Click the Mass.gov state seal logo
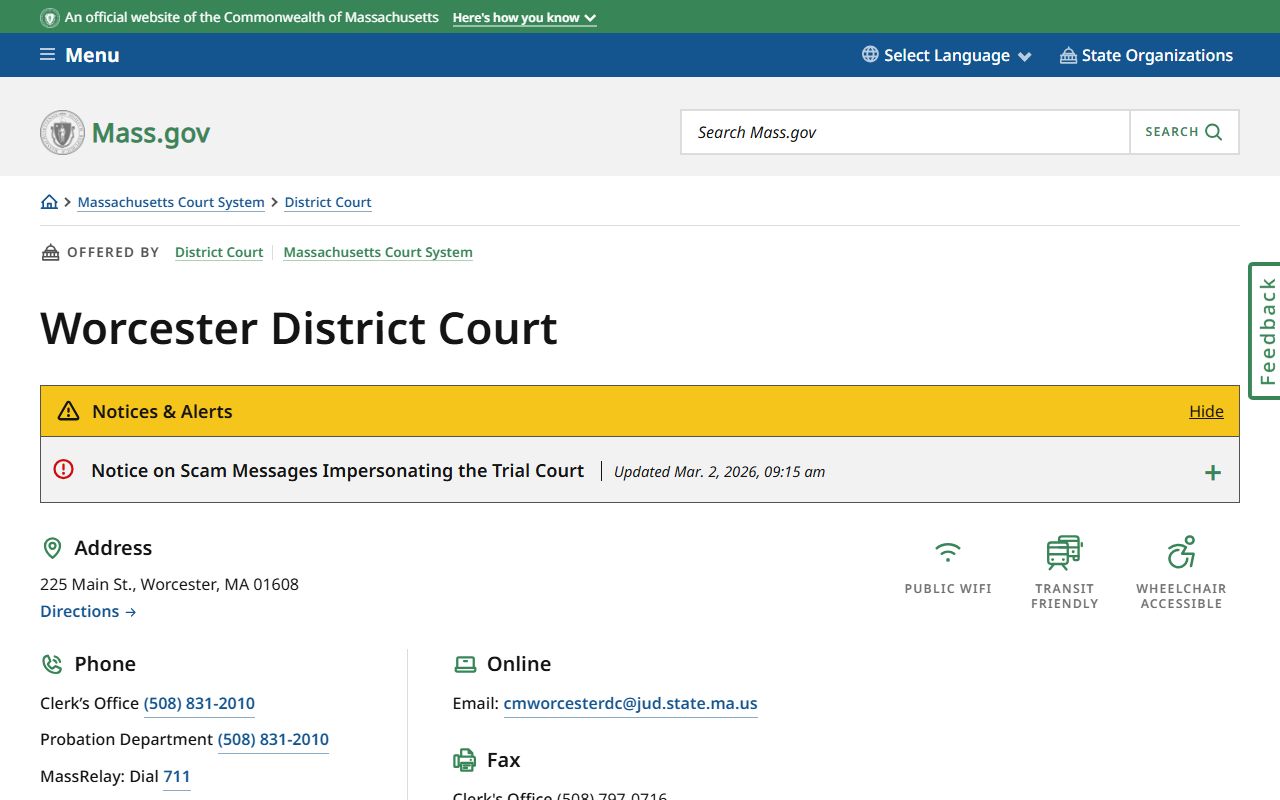Viewport: 1280px width, 800px height. click(62, 133)
